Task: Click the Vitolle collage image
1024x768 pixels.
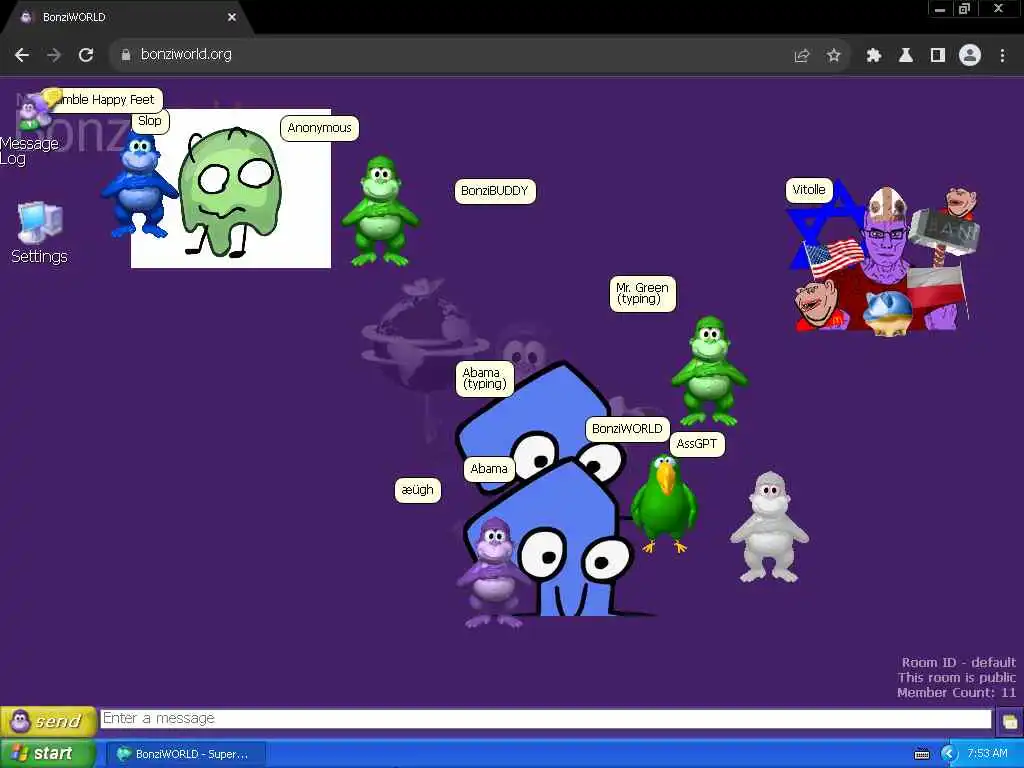Action: click(x=884, y=257)
